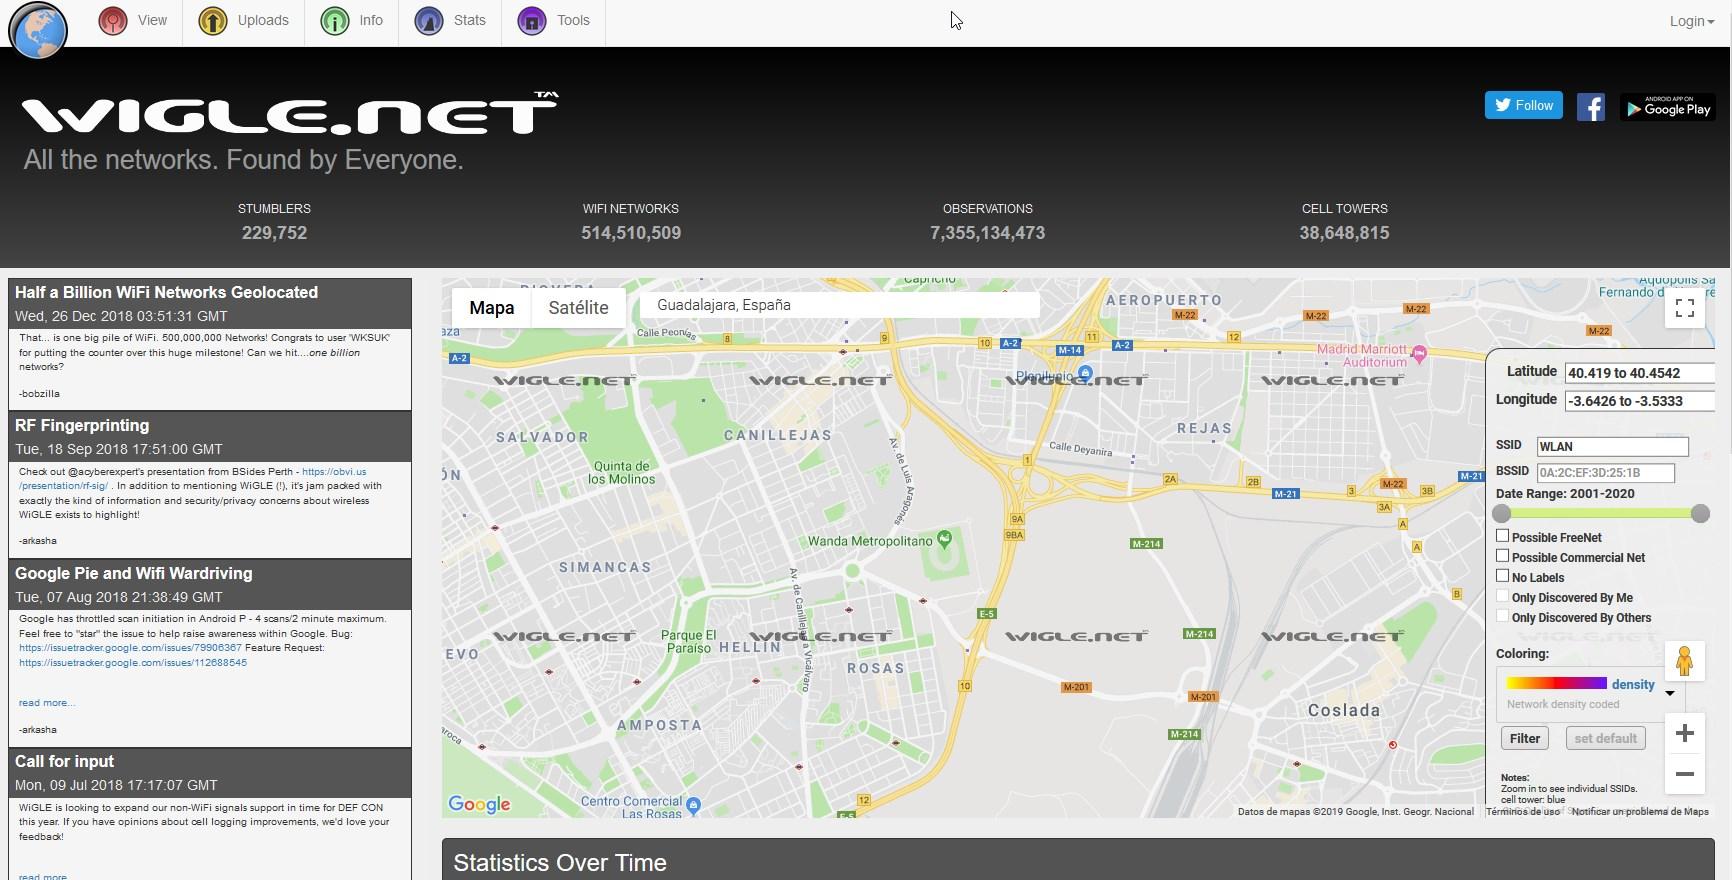
Task: Open the View menu
Action: [133, 21]
